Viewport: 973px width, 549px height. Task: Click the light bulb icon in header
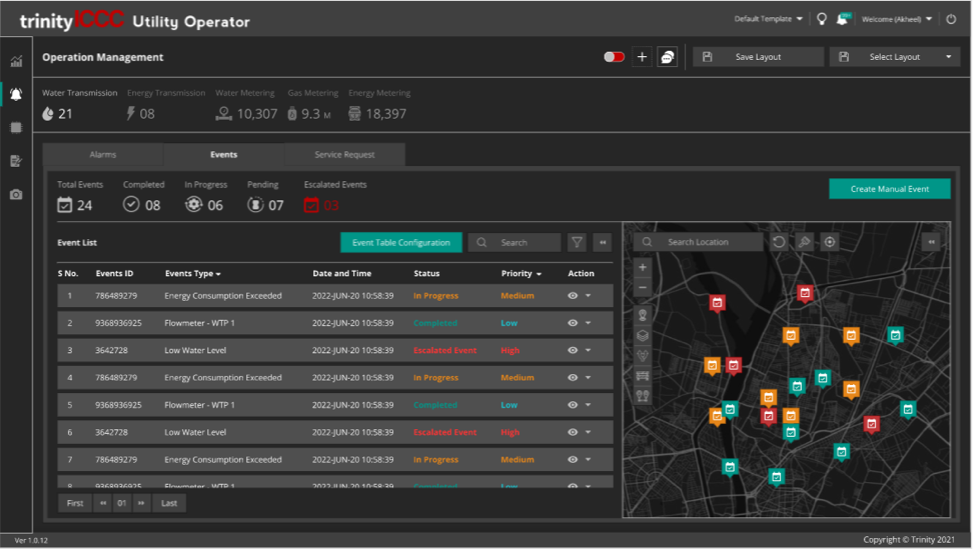(822, 19)
